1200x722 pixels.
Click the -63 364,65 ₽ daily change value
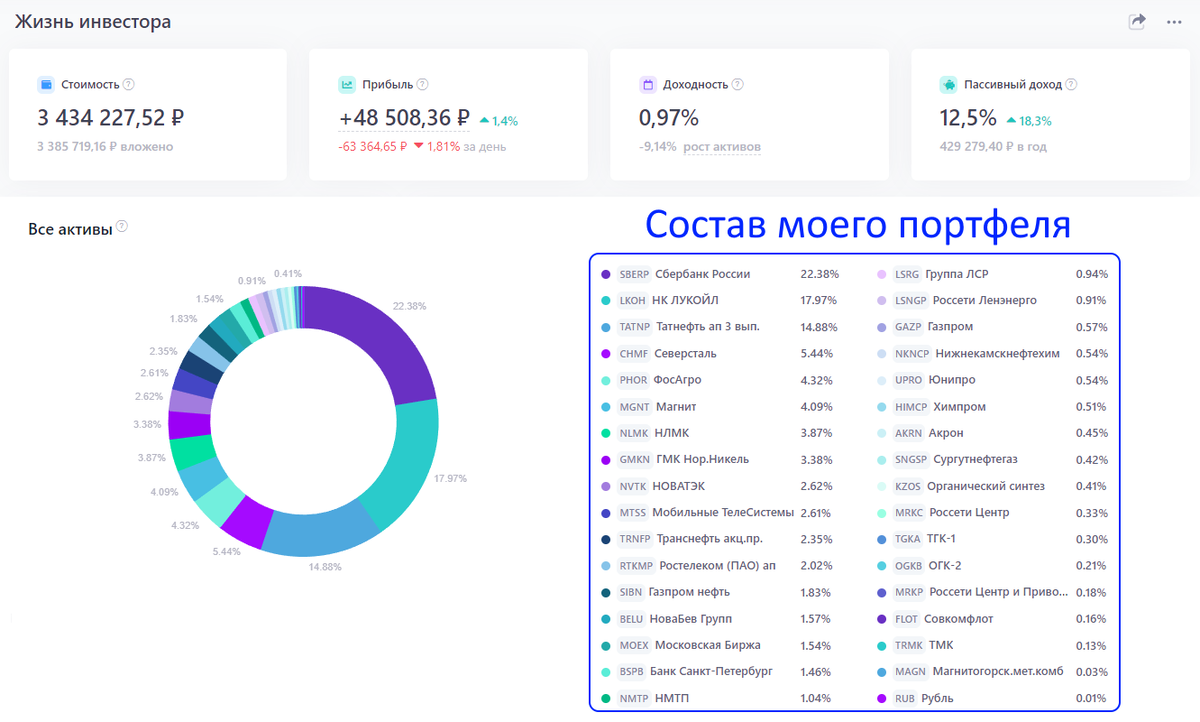(373, 147)
